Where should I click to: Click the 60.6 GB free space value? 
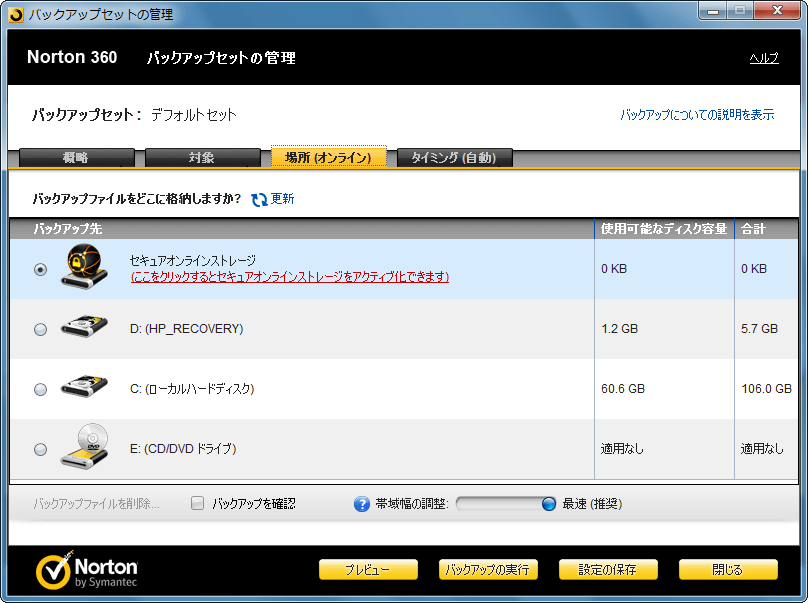[623, 389]
